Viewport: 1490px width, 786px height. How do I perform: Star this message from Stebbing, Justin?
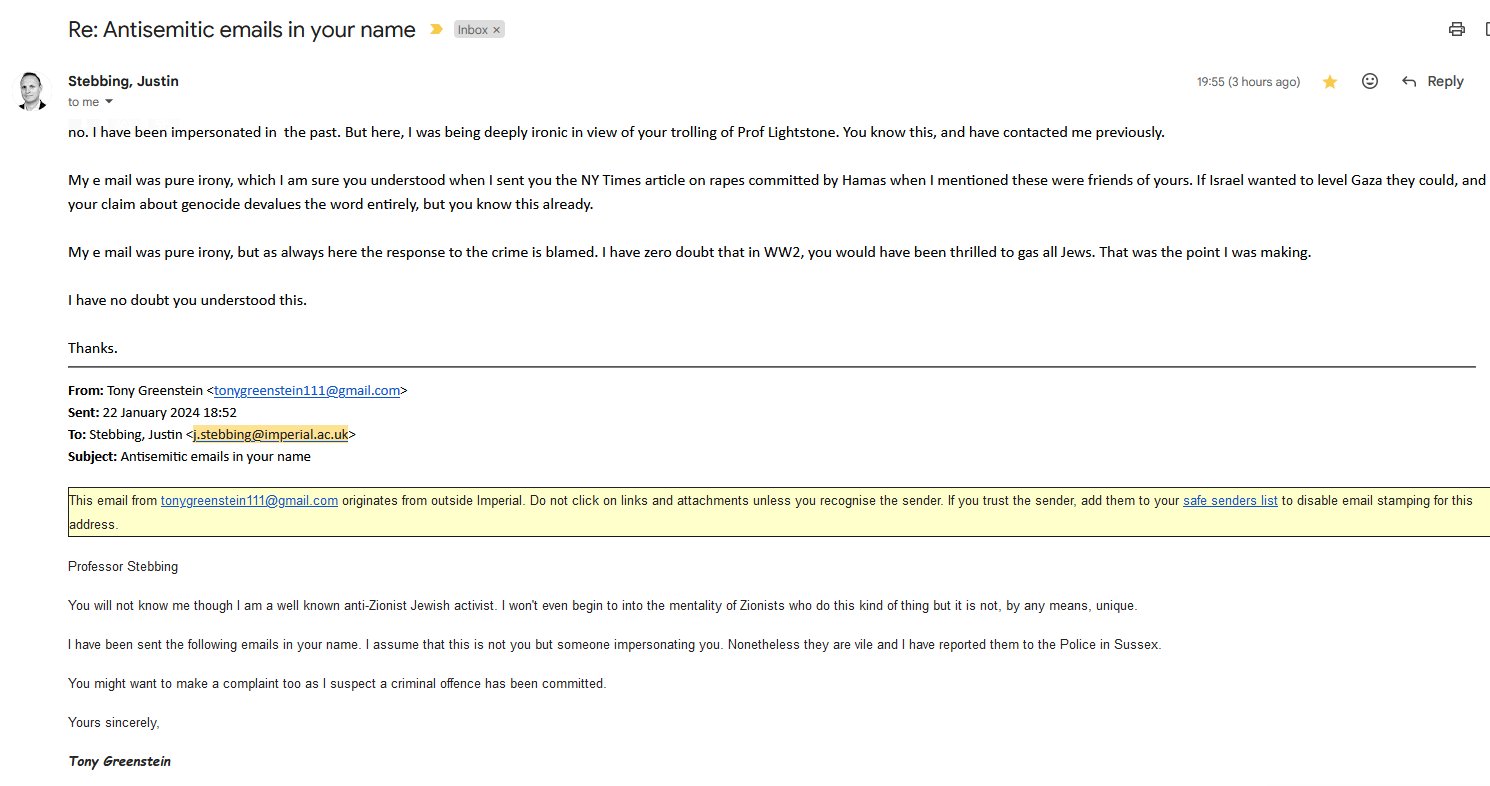pos(1330,82)
